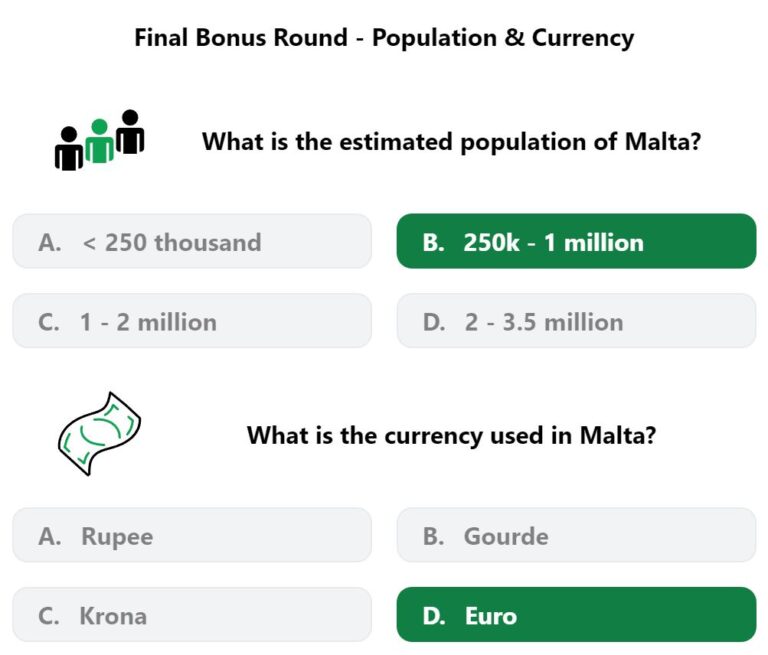
Task: Click the Malta population question text
Action: click(x=451, y=142)
